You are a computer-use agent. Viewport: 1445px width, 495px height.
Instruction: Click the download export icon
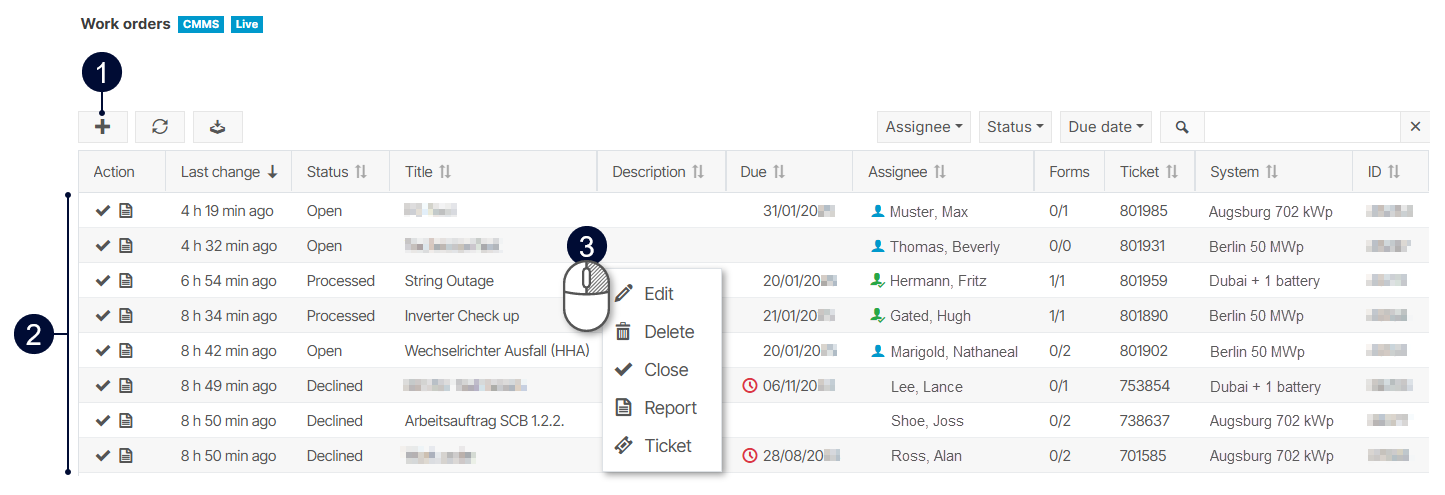pos(218,127)
